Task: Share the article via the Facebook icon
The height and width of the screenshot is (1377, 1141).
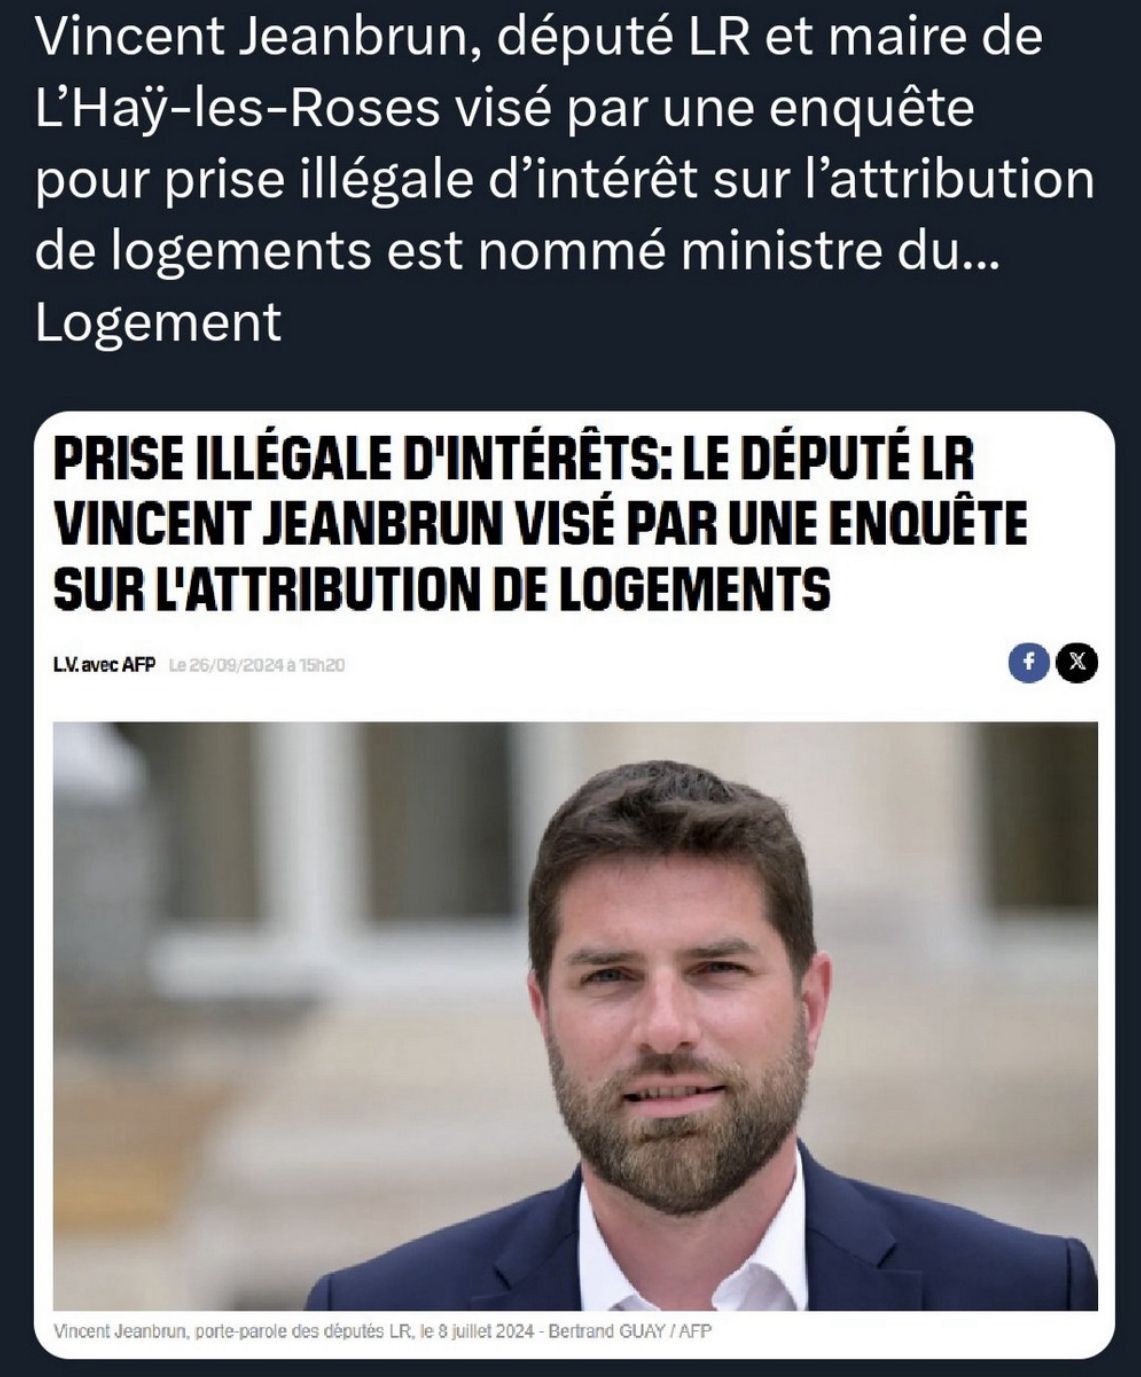Action: [1027, 662]
